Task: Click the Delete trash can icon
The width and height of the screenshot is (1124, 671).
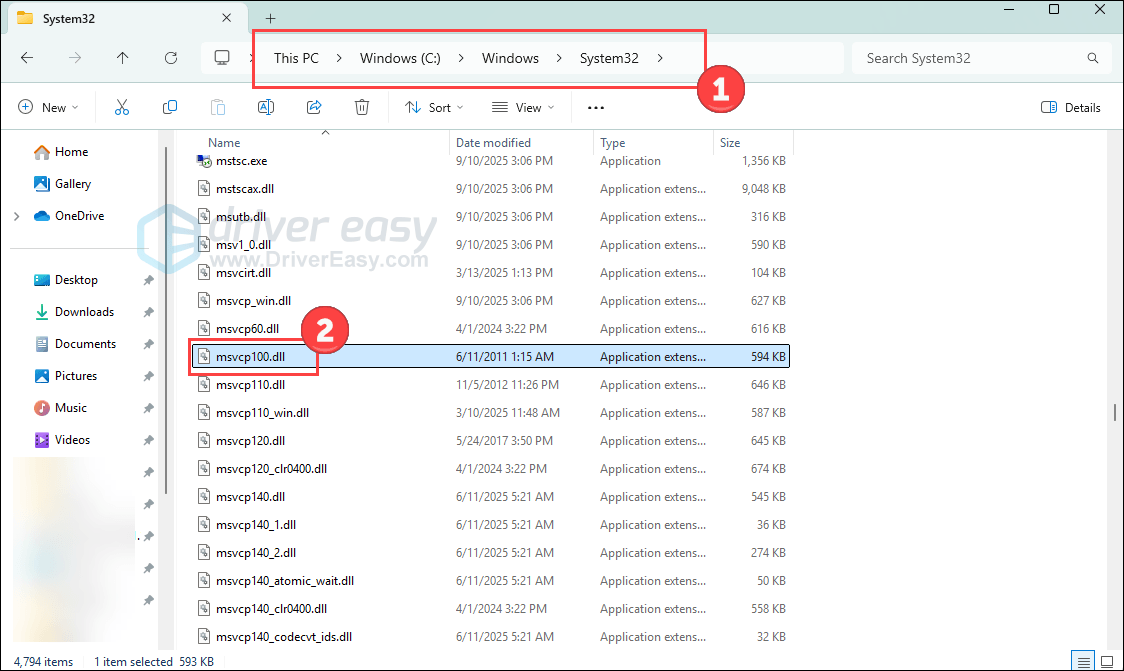Action: point(362,107)
